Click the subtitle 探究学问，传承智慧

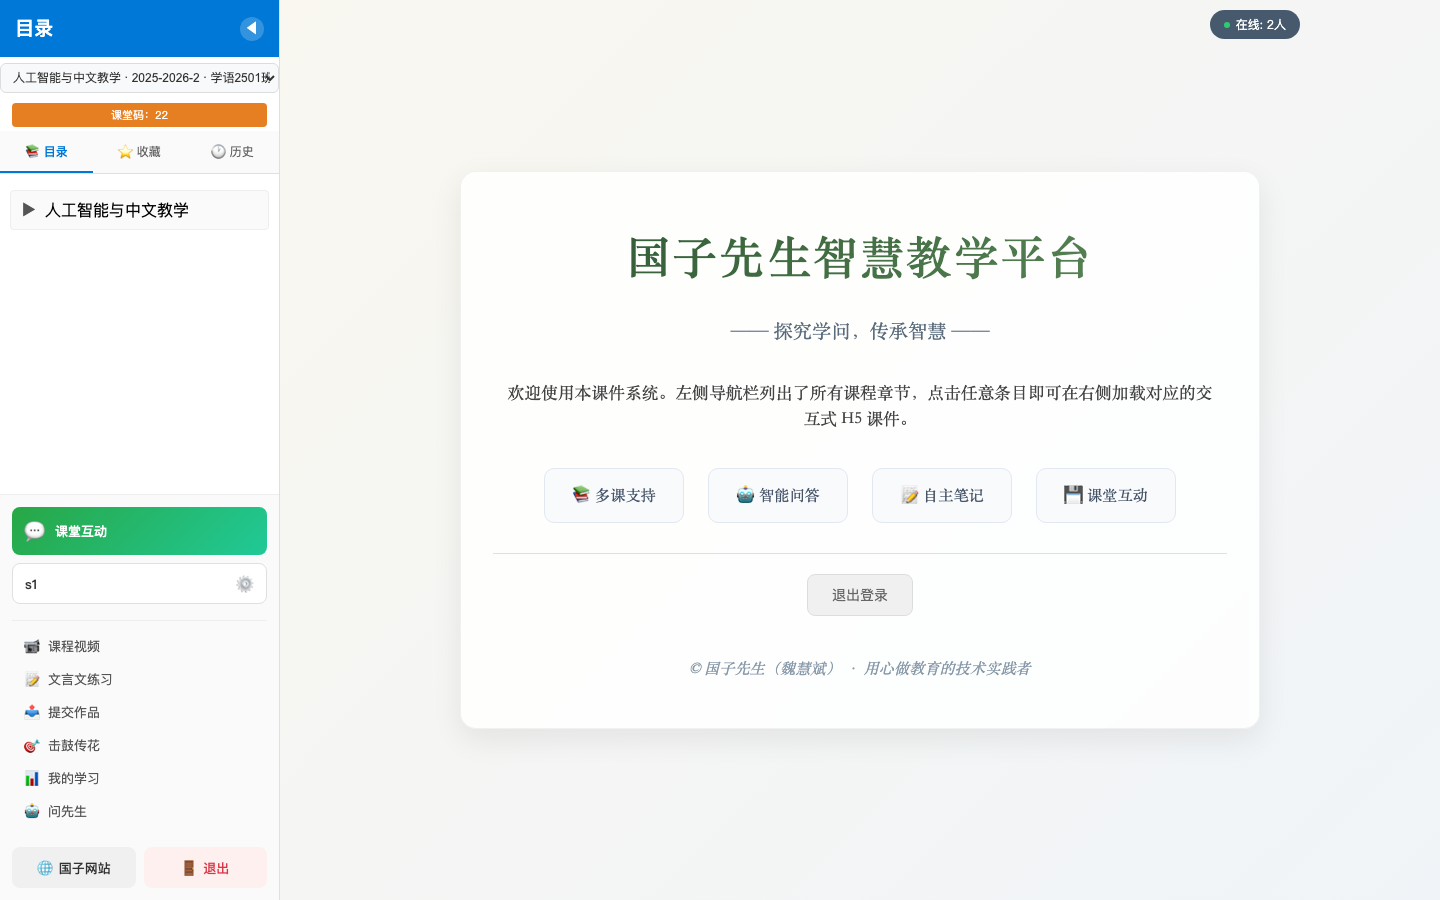[860, 331]
